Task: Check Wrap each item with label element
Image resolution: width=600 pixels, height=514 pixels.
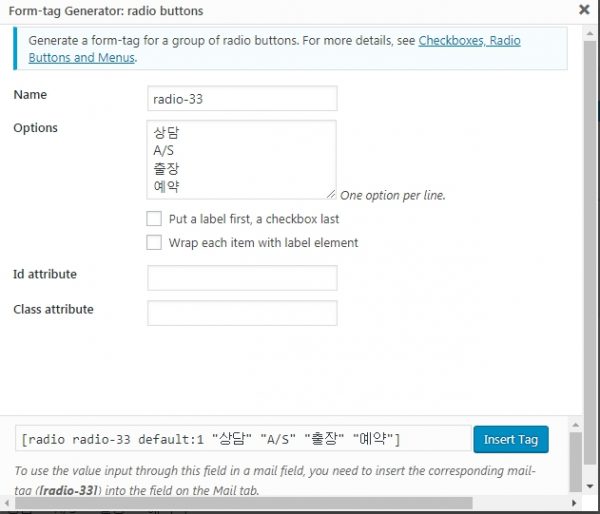Action: (154, 242)
